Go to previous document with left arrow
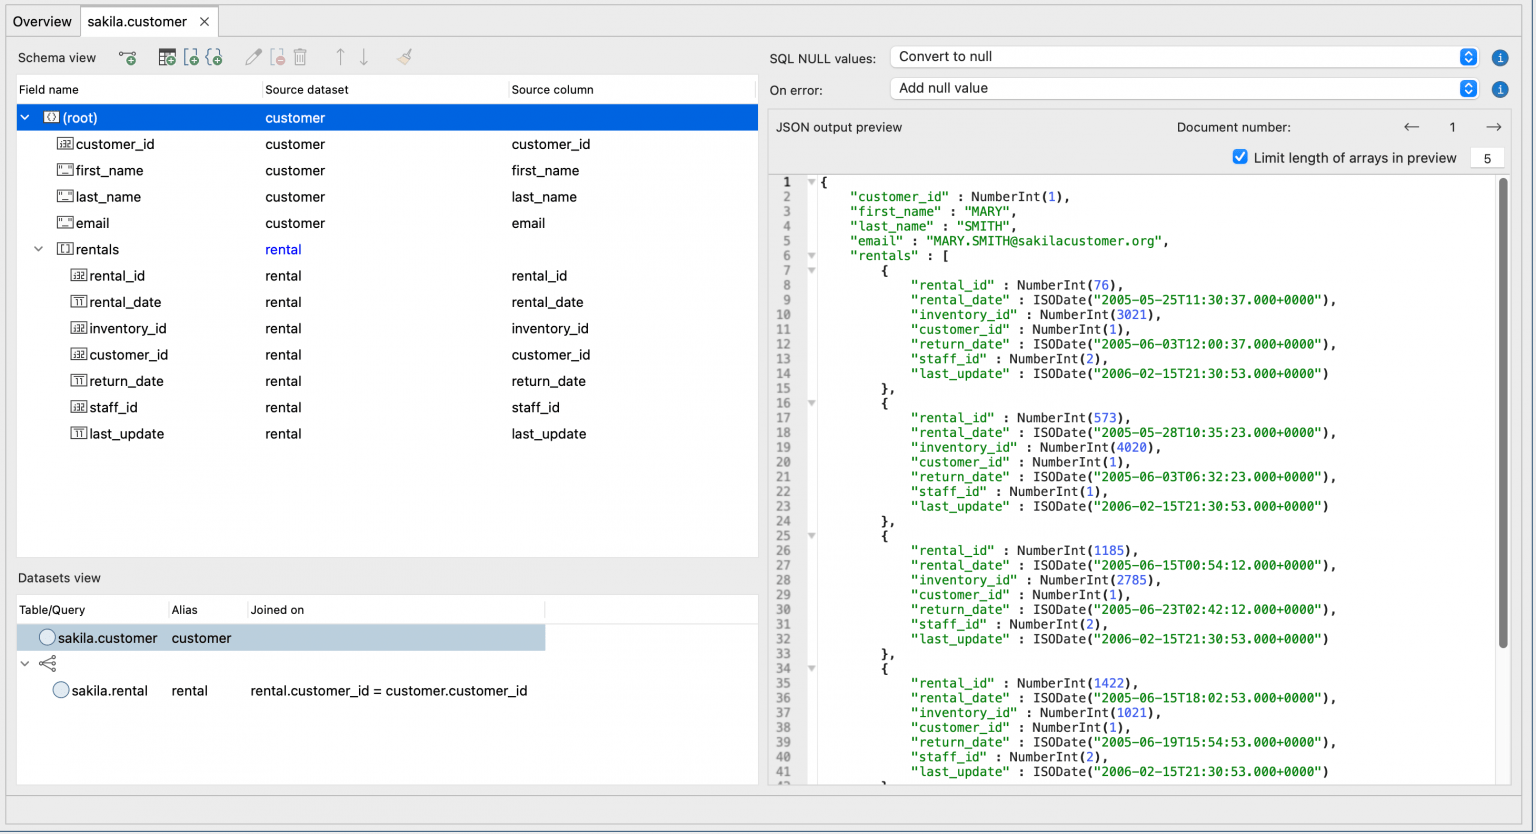1536x834 pixels. tap(1411, 127)
